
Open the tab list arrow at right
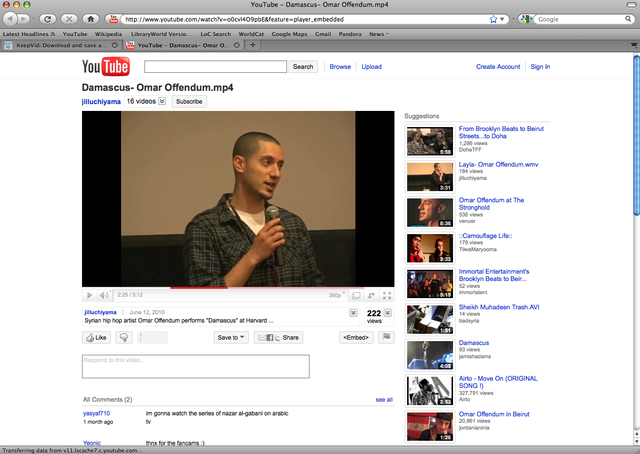pos(634,45)
